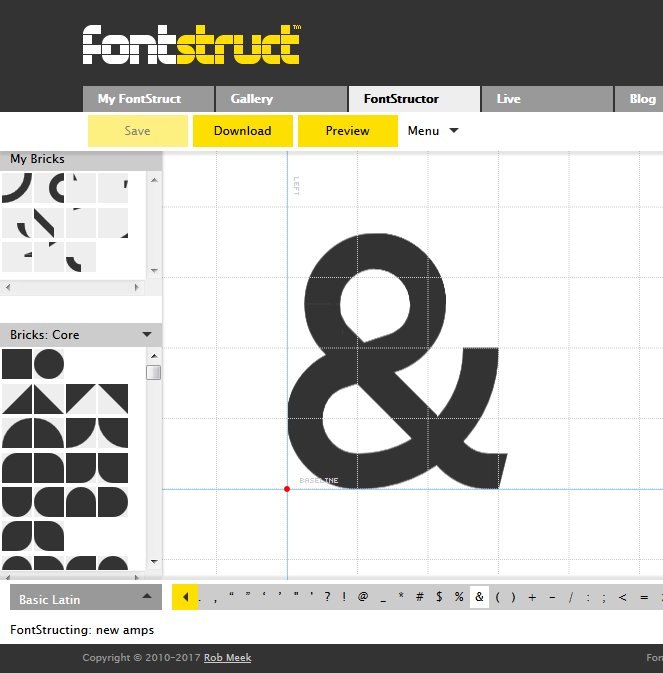Open the Blog tab
663x673 pixels.
(639, 99)
